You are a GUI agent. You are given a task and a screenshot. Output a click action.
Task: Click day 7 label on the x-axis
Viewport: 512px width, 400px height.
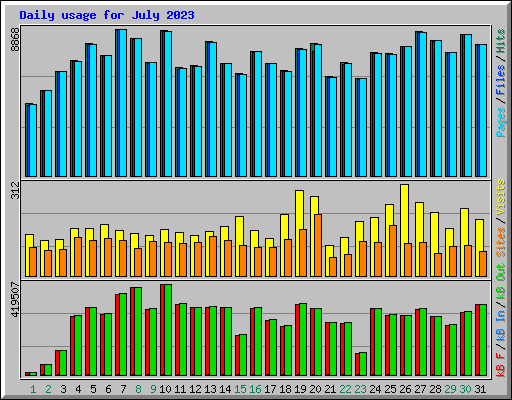click(123, 389)
